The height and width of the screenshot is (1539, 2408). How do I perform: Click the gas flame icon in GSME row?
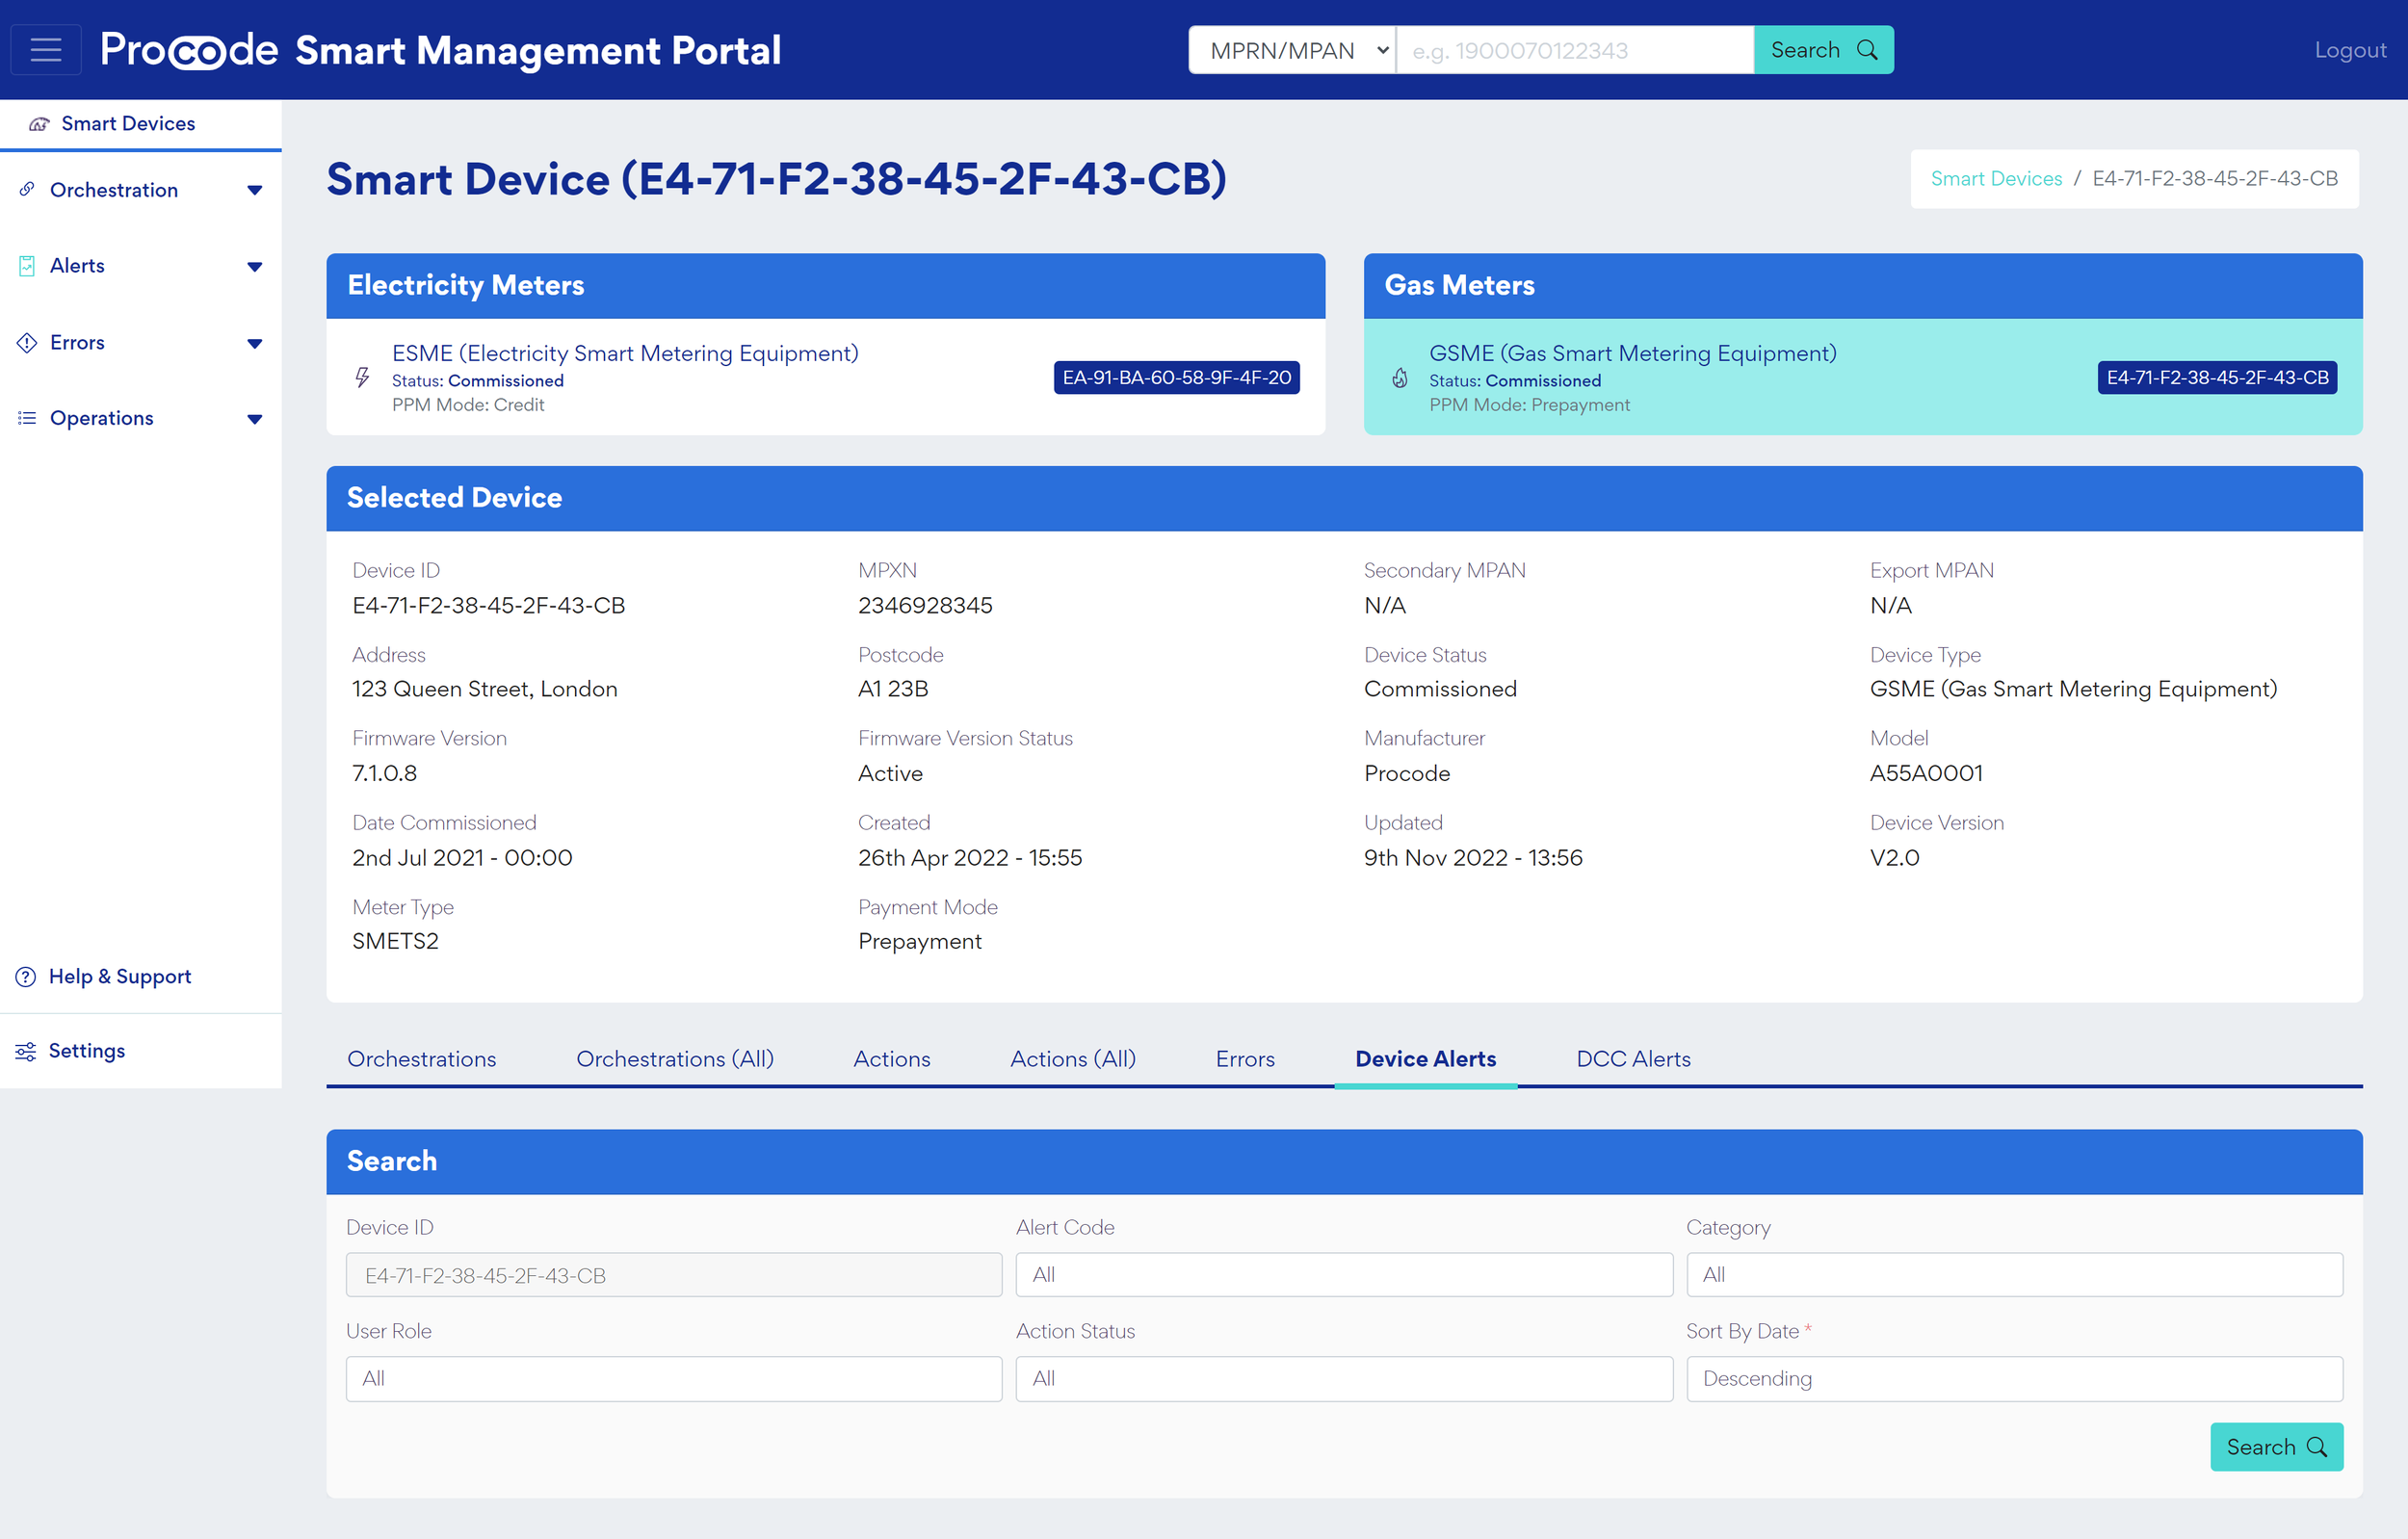[1400, 378]
